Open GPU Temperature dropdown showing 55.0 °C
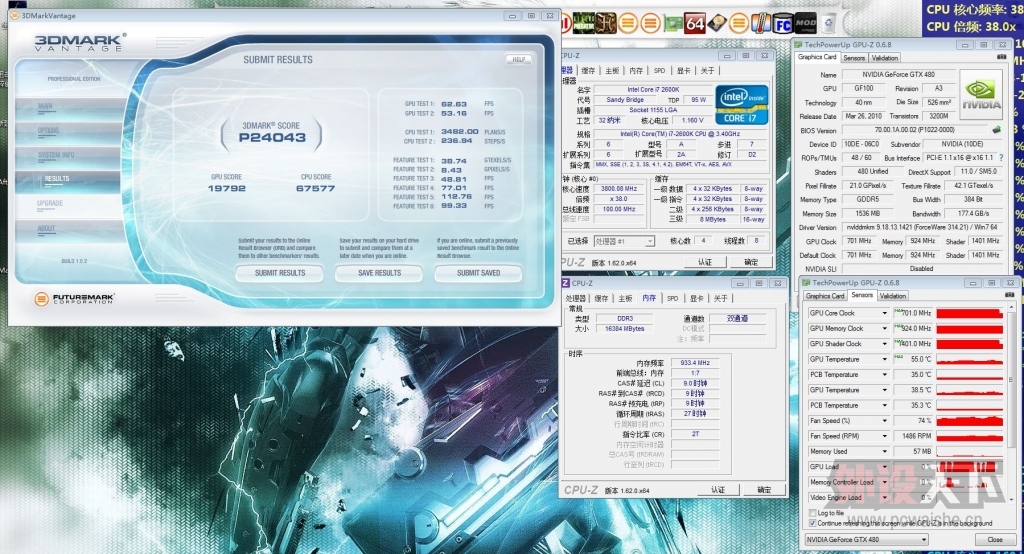Screen dimensions: 1024x554 [885, 359]
